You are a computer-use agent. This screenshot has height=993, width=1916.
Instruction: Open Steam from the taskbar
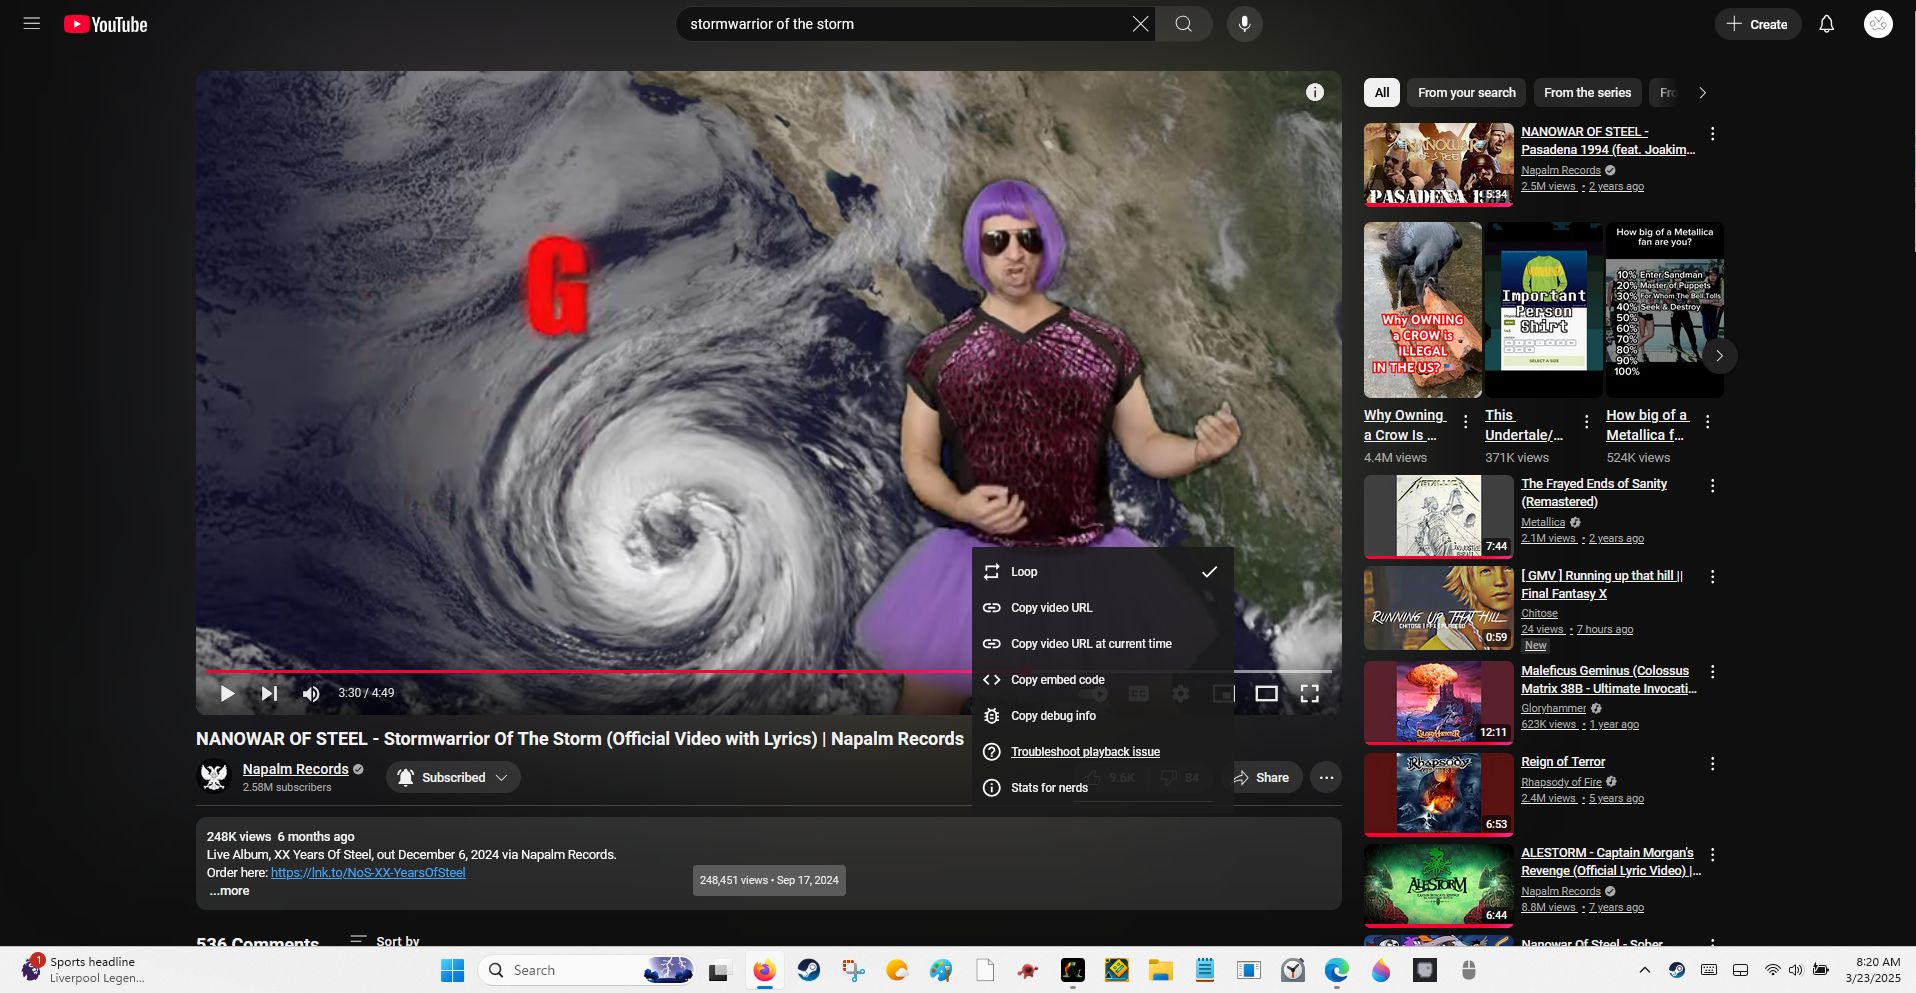808,970
